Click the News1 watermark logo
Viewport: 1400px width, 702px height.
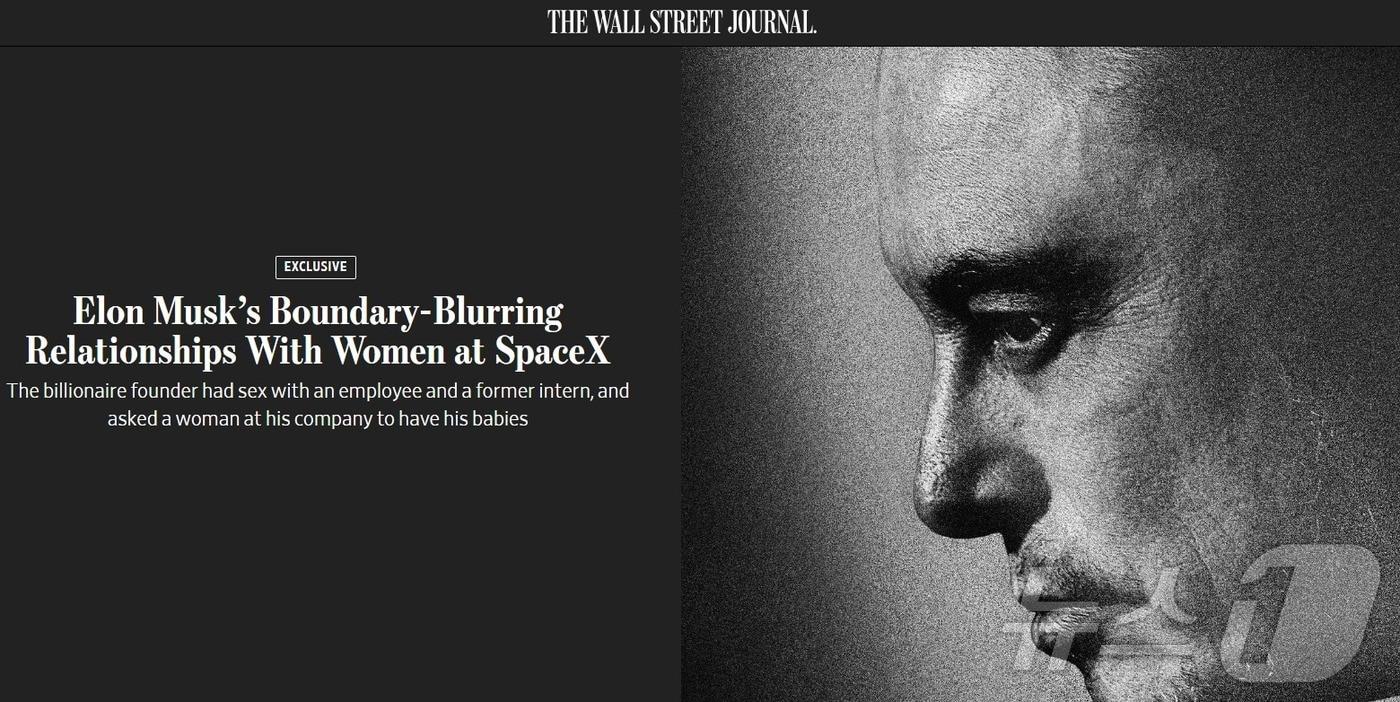[x=1192, y=618]
